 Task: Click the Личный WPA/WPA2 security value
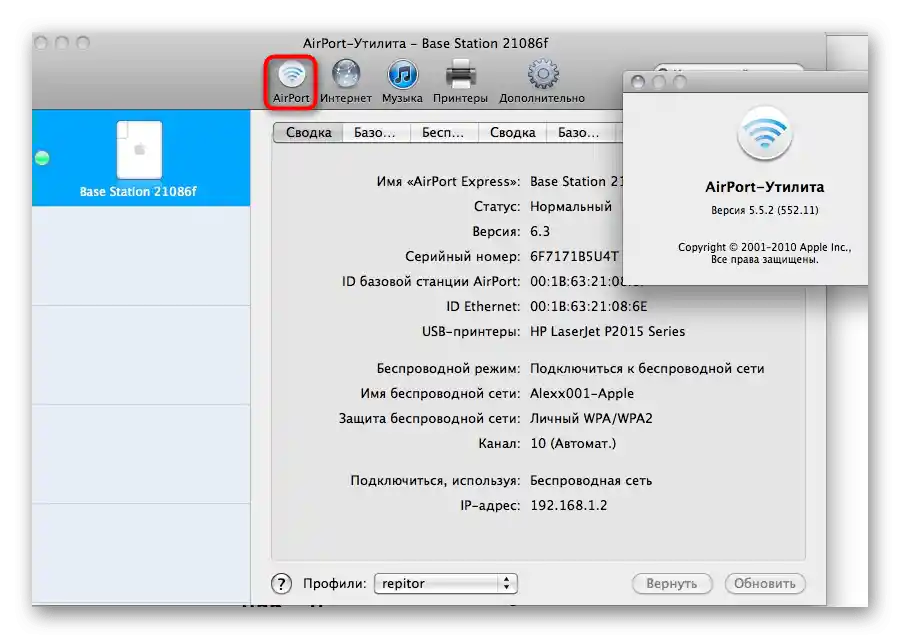click(x=591, y=418)
